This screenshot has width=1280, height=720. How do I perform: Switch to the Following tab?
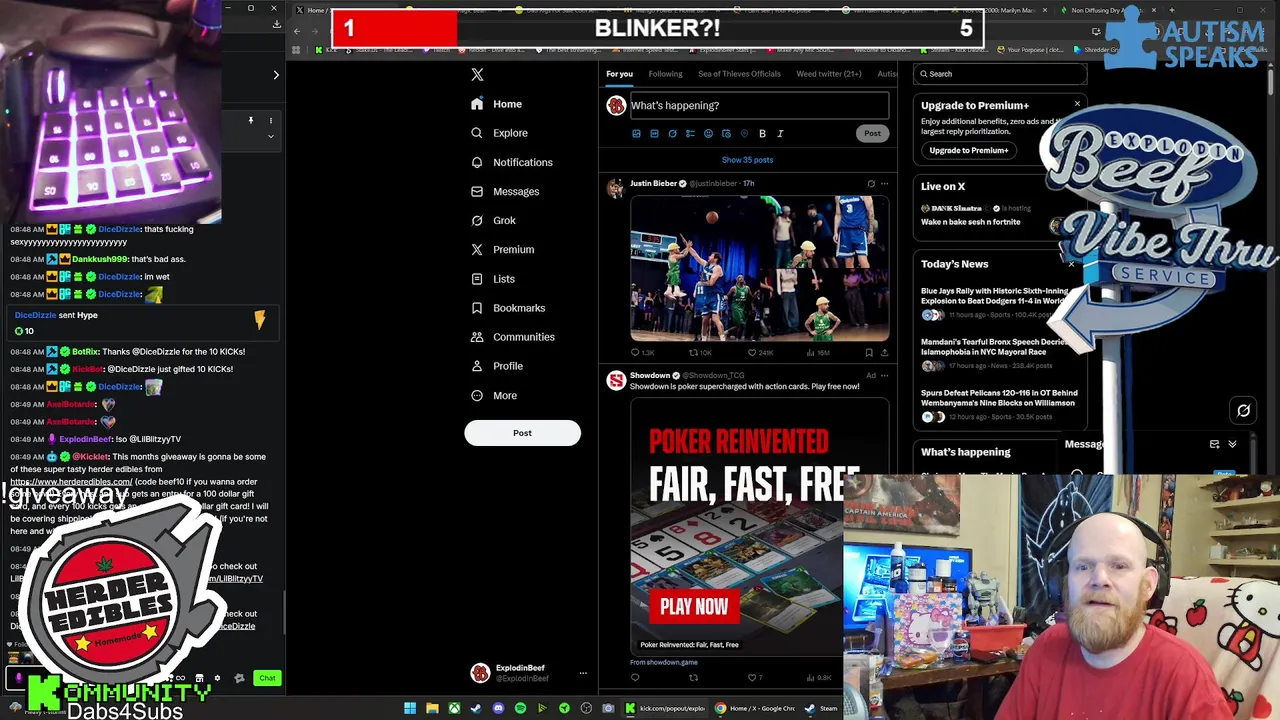(665, 74)
